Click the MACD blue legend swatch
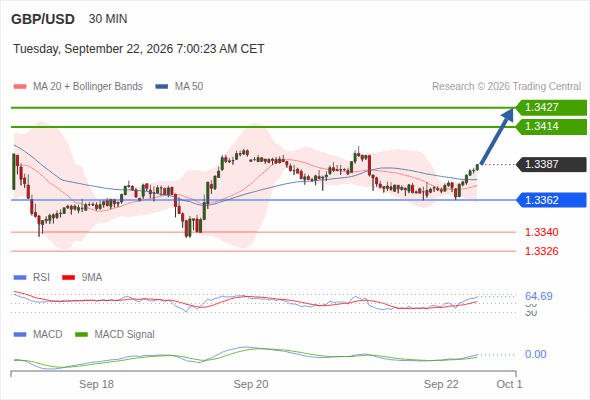590x400 pixels. 20,335
